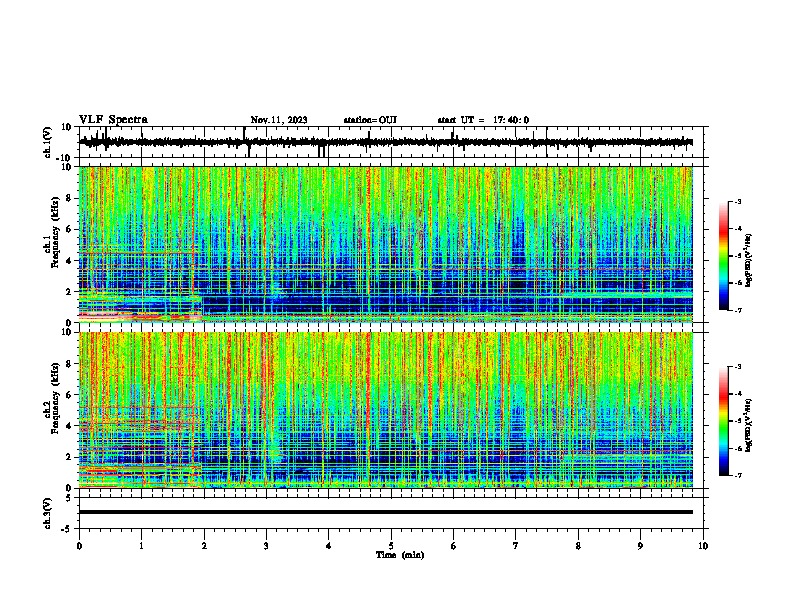Click time-axis tick label "1" at bottom
Viewport: 792px width, 612px height.
pyautogui.click(x=142, y=546)
